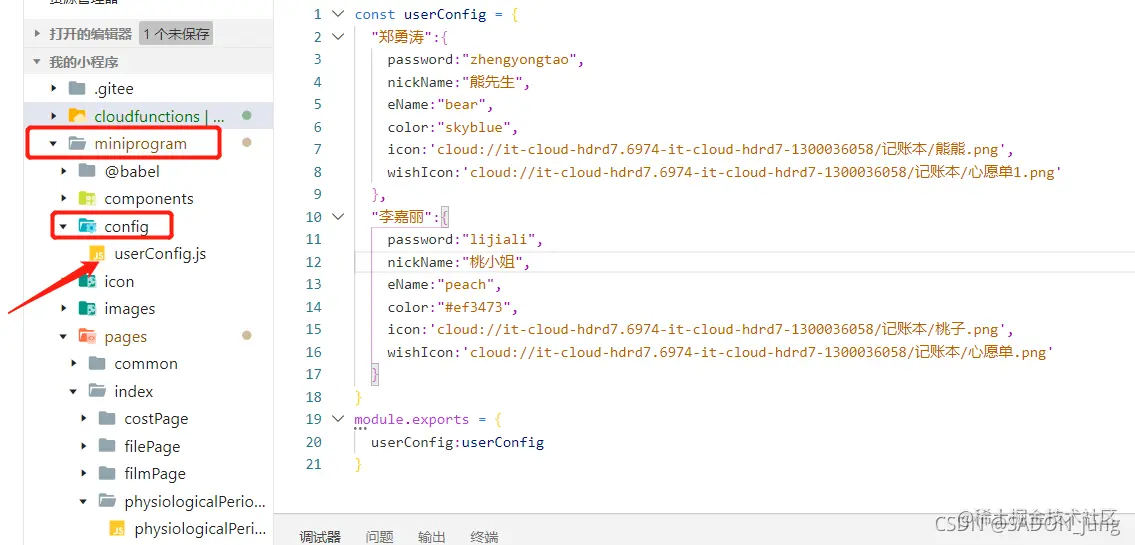Click the miniprogram folder icon
The height and width of the screenshot is (545, 1135).
77,143
